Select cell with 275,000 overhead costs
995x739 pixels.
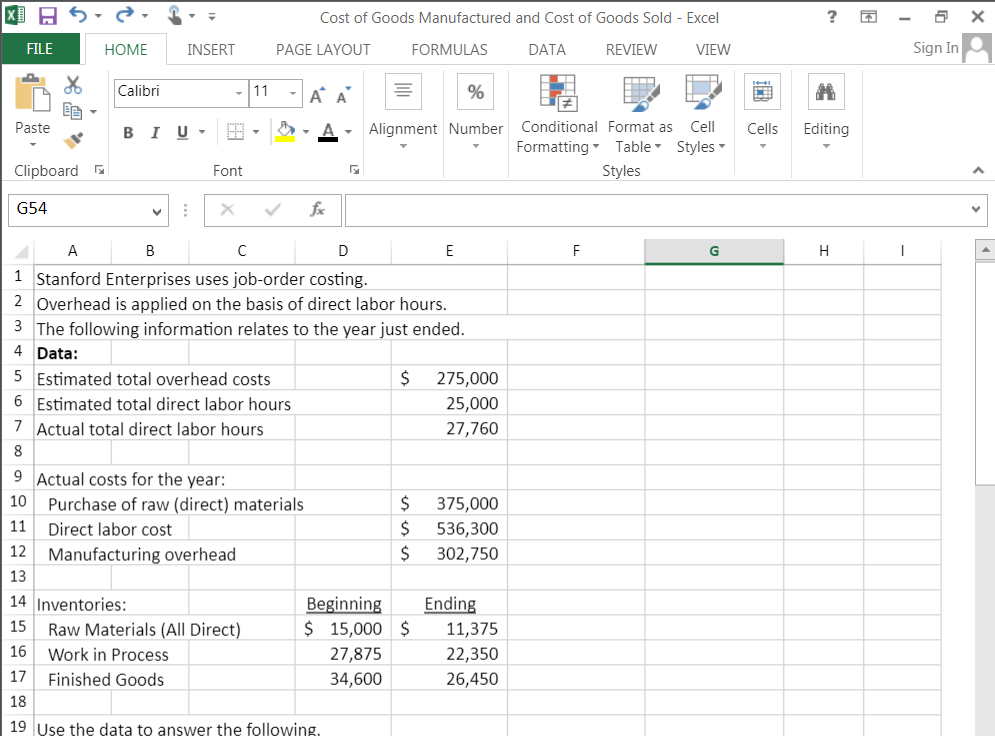click(x=449, y=378)
